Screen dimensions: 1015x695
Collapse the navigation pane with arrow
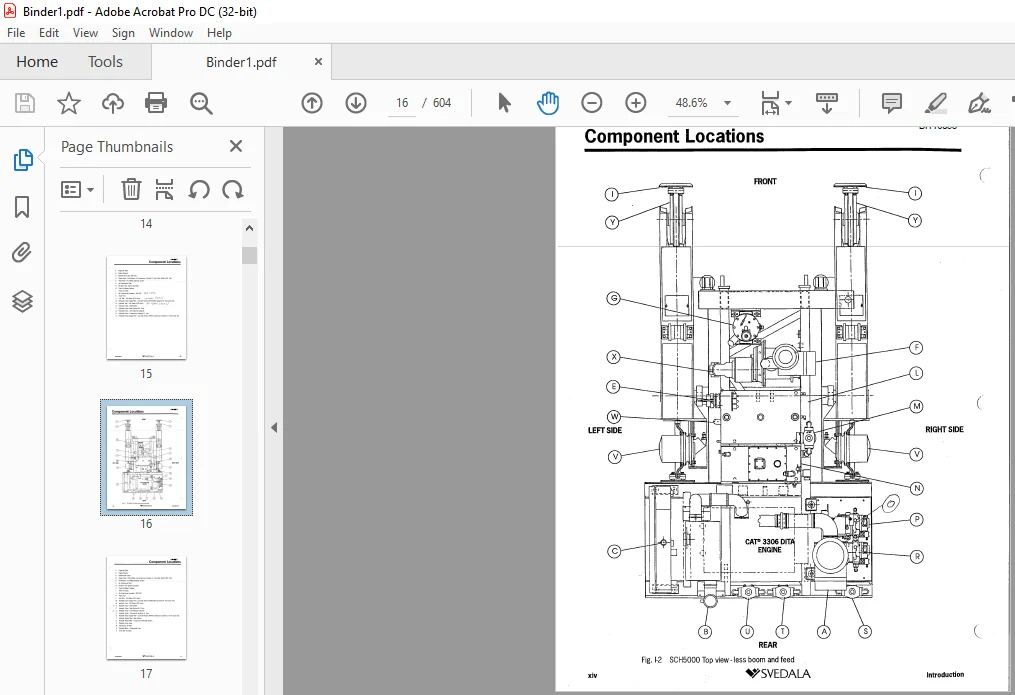pyautogui.click(x=274, y=427)
